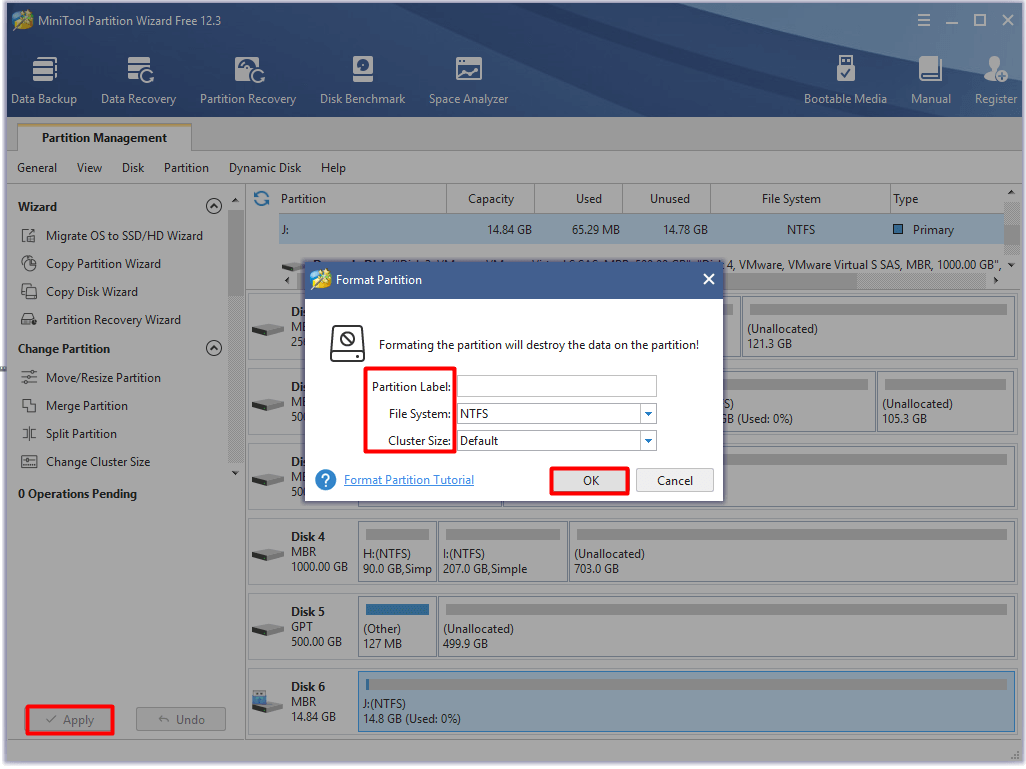The width and height of the screenshot is (1026, 769).
Task: Open the Help menu
Action: pyautogui.click(x=333, y=168)
